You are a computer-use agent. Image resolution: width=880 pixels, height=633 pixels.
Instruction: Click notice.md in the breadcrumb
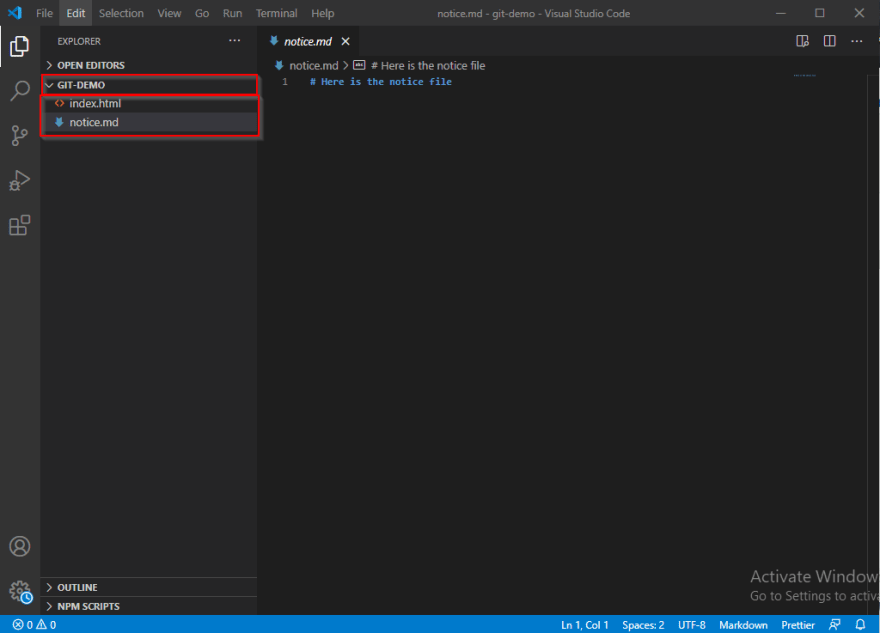coord(314,66)
